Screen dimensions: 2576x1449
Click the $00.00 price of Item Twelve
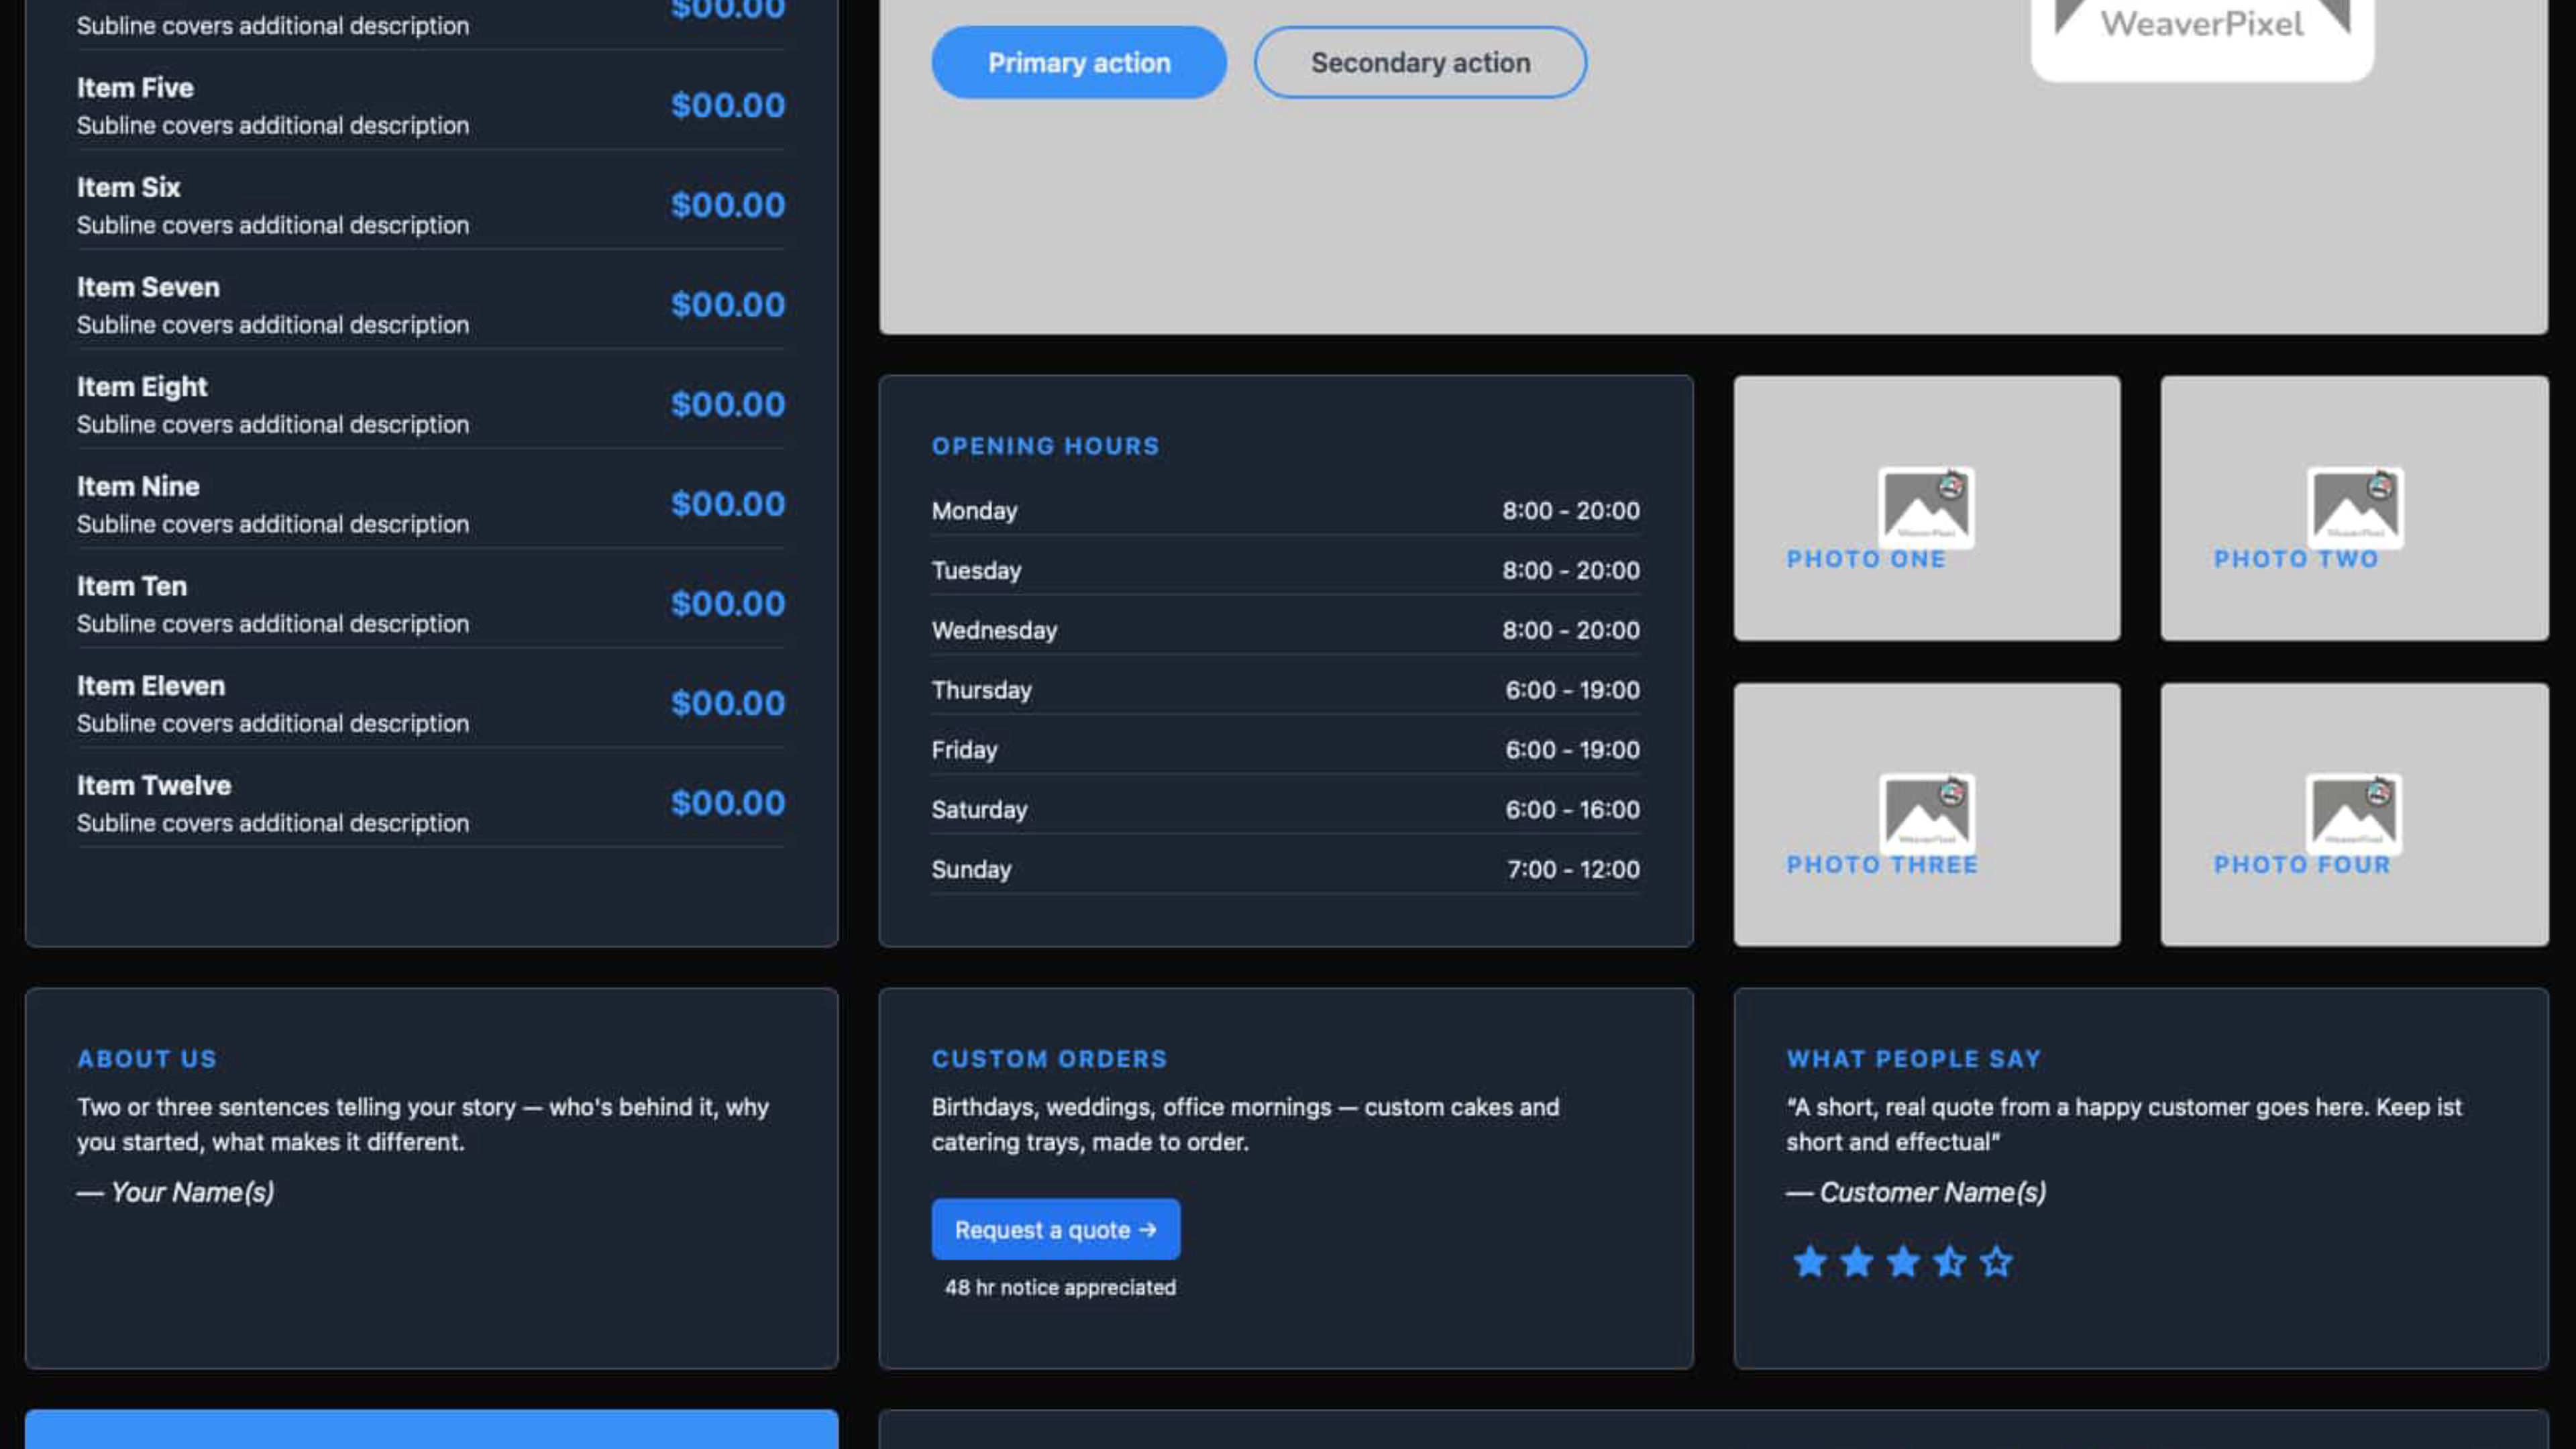tap(727, 803)
